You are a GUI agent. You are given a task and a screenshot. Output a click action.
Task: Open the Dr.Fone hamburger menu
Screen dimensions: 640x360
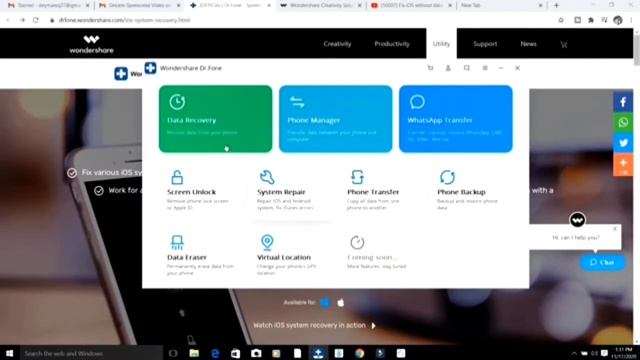(x=485, y=68)
